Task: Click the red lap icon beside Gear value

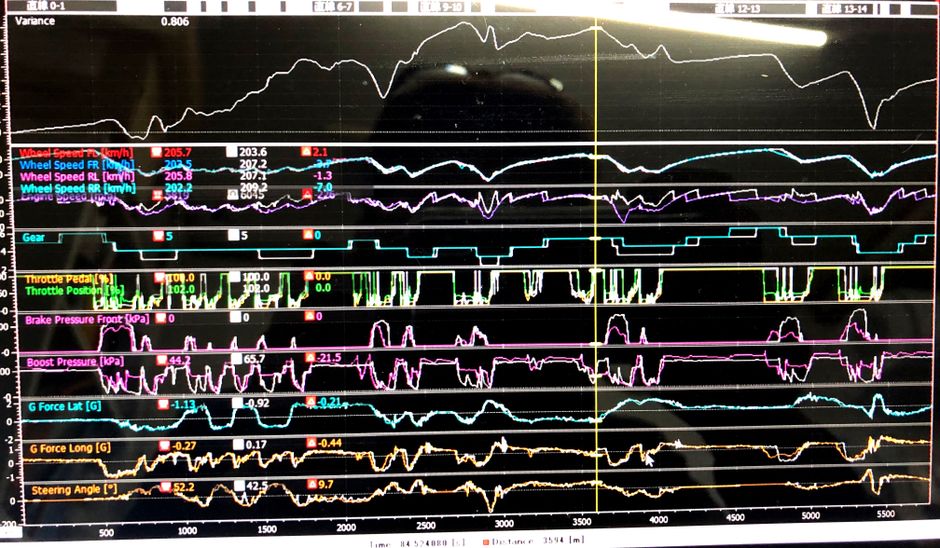Action: click(157, 235)
